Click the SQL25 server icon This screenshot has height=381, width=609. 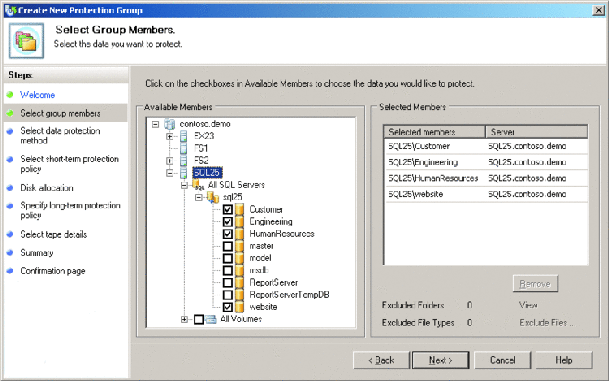pyautogui.click(x=184, y=172)
